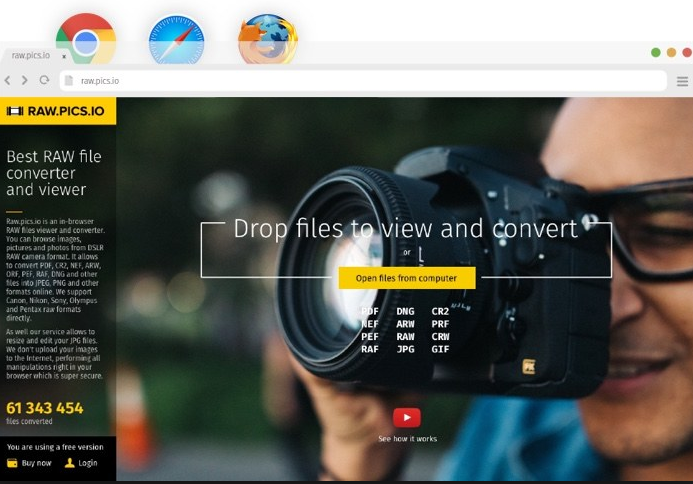
Task: Play the YouTube video icon
Action: 407,418
